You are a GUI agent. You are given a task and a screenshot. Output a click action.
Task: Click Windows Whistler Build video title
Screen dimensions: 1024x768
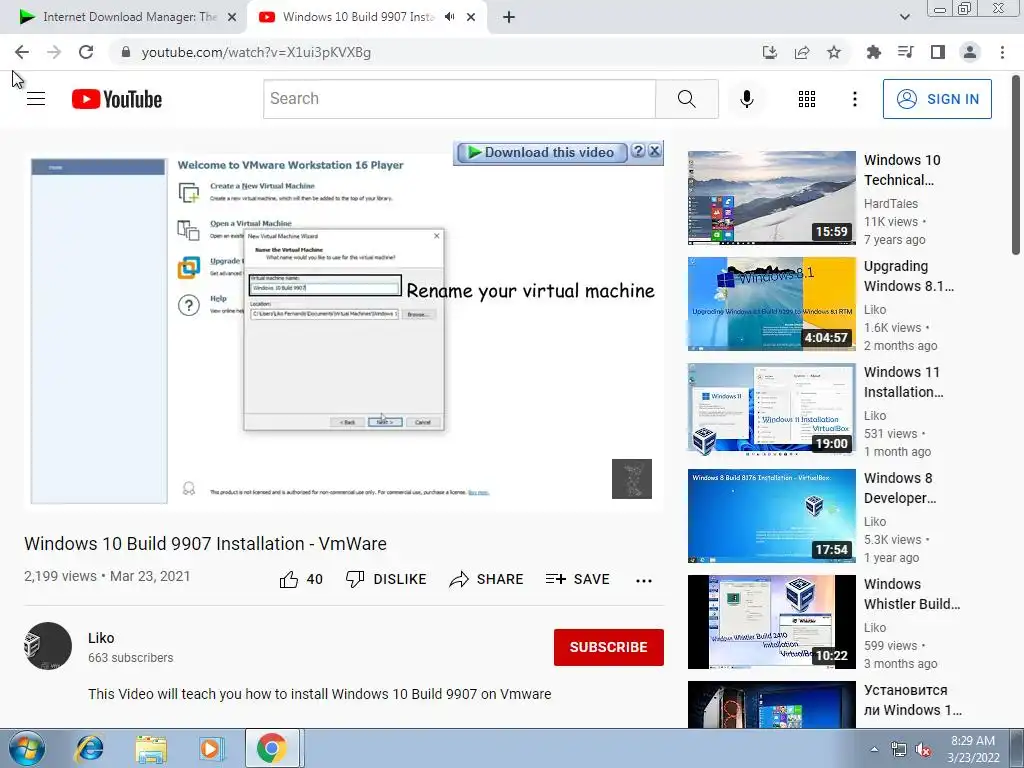point(912,594)
